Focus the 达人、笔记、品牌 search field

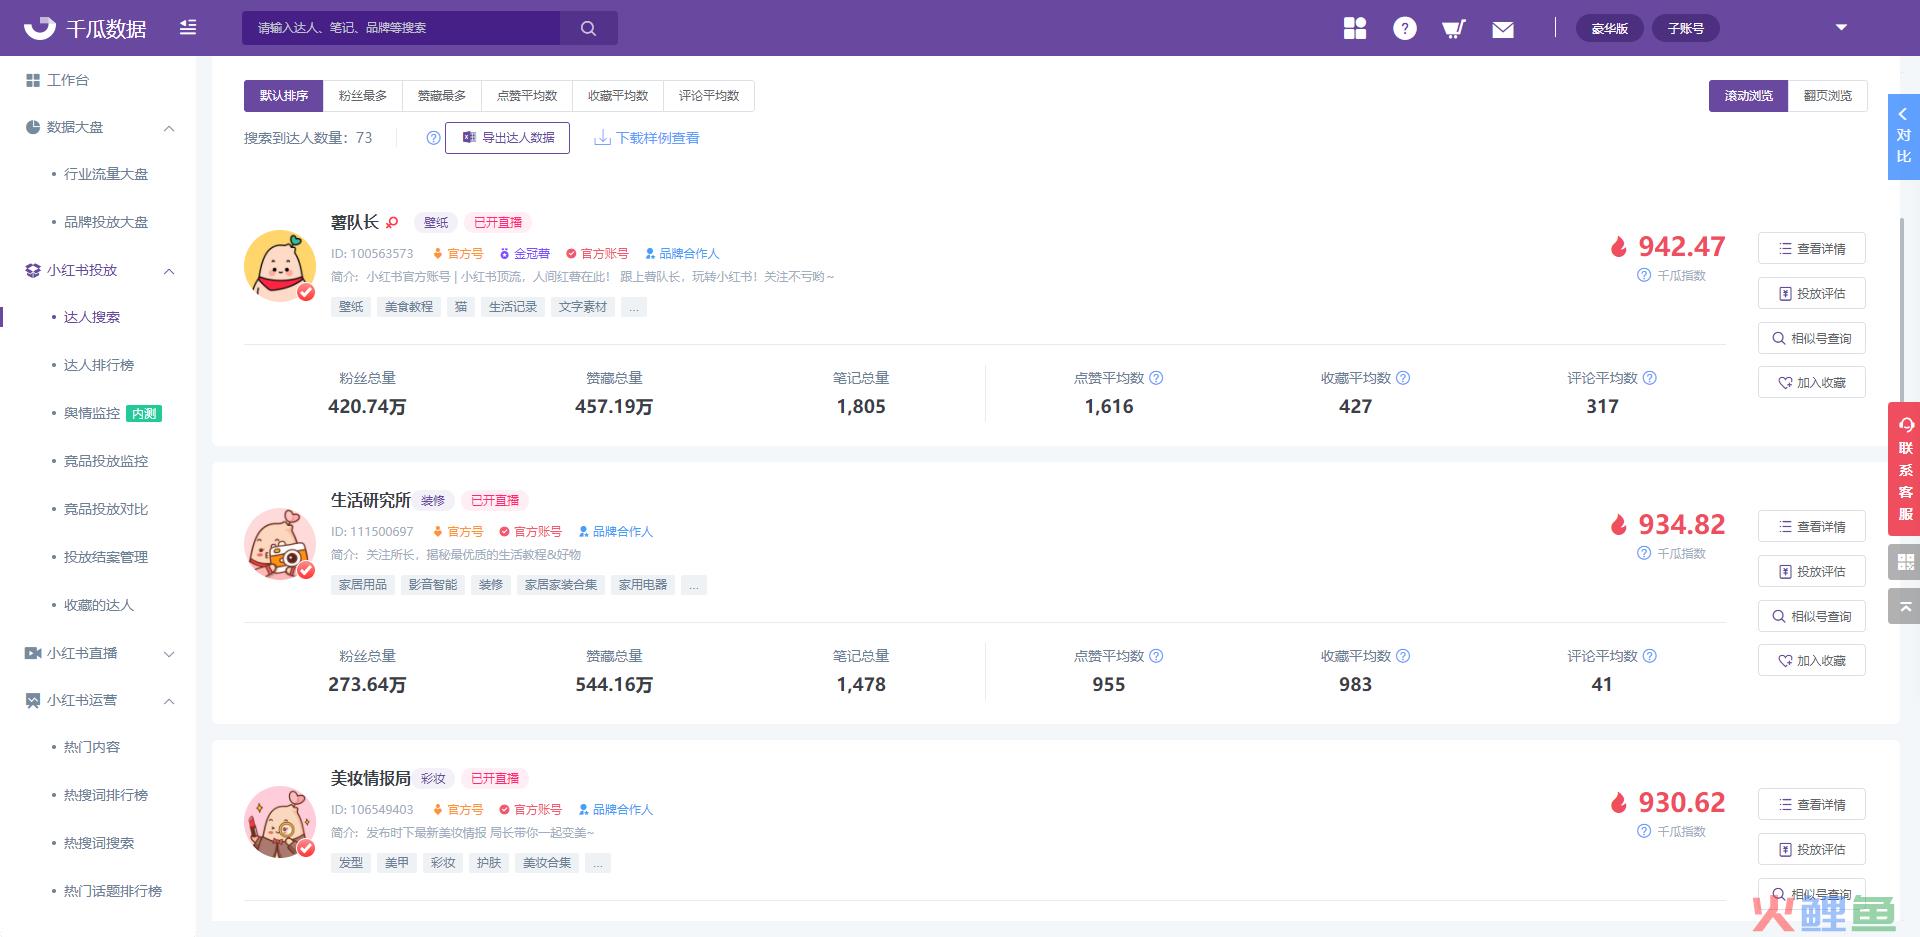click(x=401, y=28)
